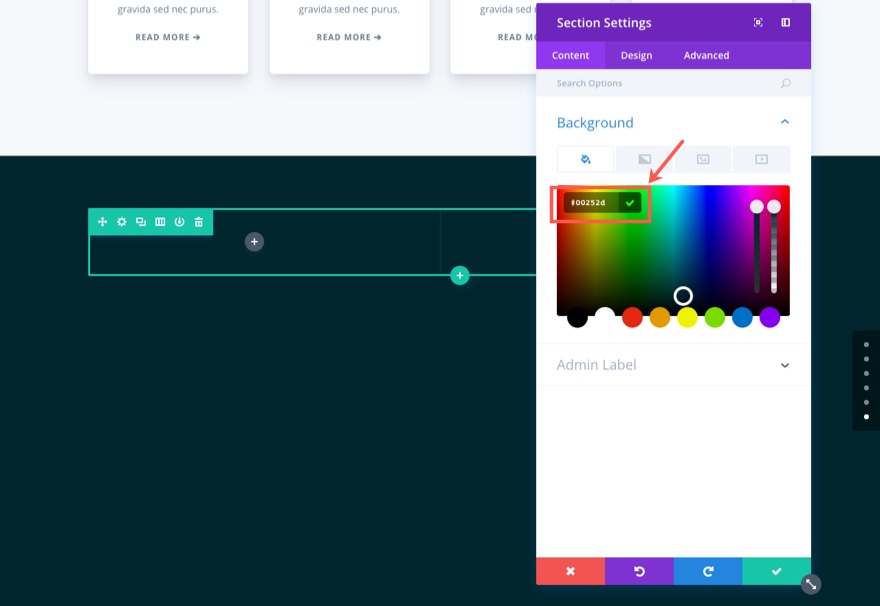Click the row move handle icon
The image size is (880, 606).
click(x=102, y=222)
